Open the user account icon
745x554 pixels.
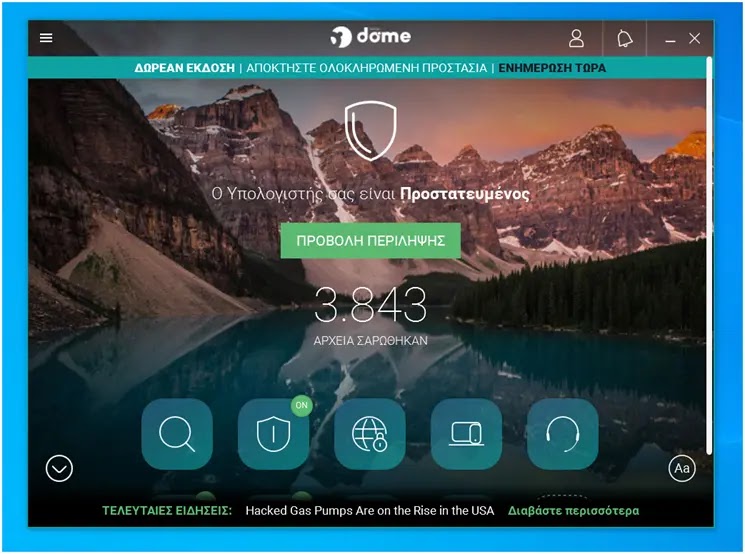tap(576, 38)
